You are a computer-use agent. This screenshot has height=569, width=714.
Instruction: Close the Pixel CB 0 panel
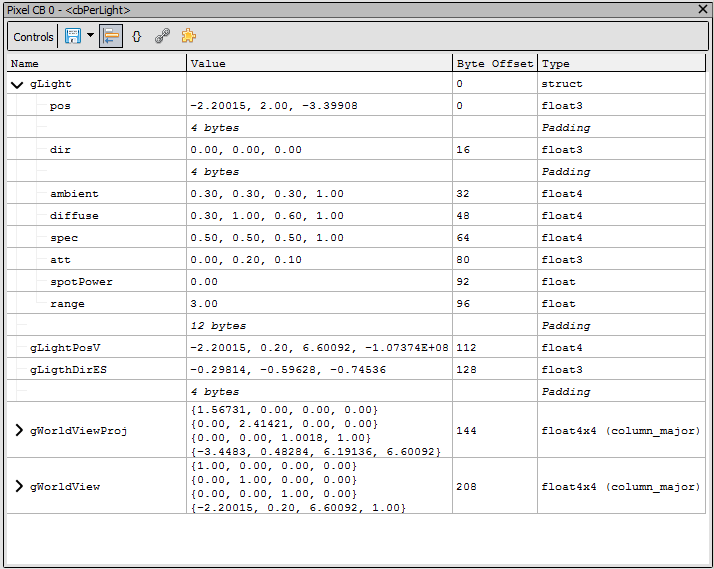pos(703,10)
